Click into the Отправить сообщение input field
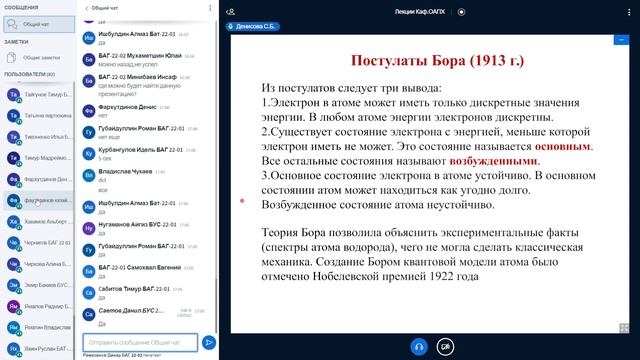The width and height of the screenshot is (640, 360). click(x=140, y=342)
